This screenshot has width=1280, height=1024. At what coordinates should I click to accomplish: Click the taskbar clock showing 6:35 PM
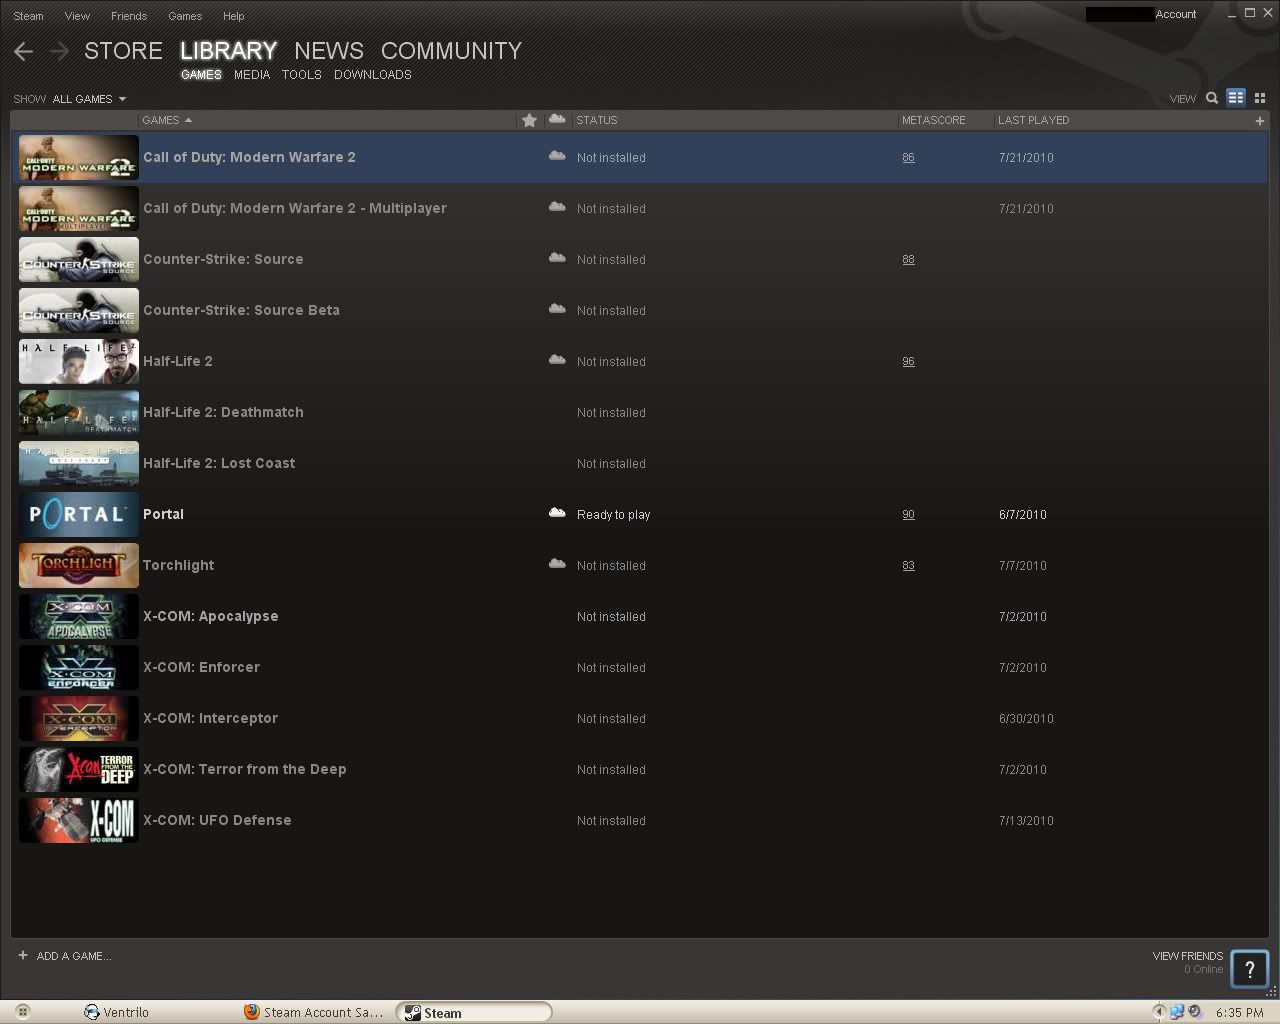point(1240,1012)
